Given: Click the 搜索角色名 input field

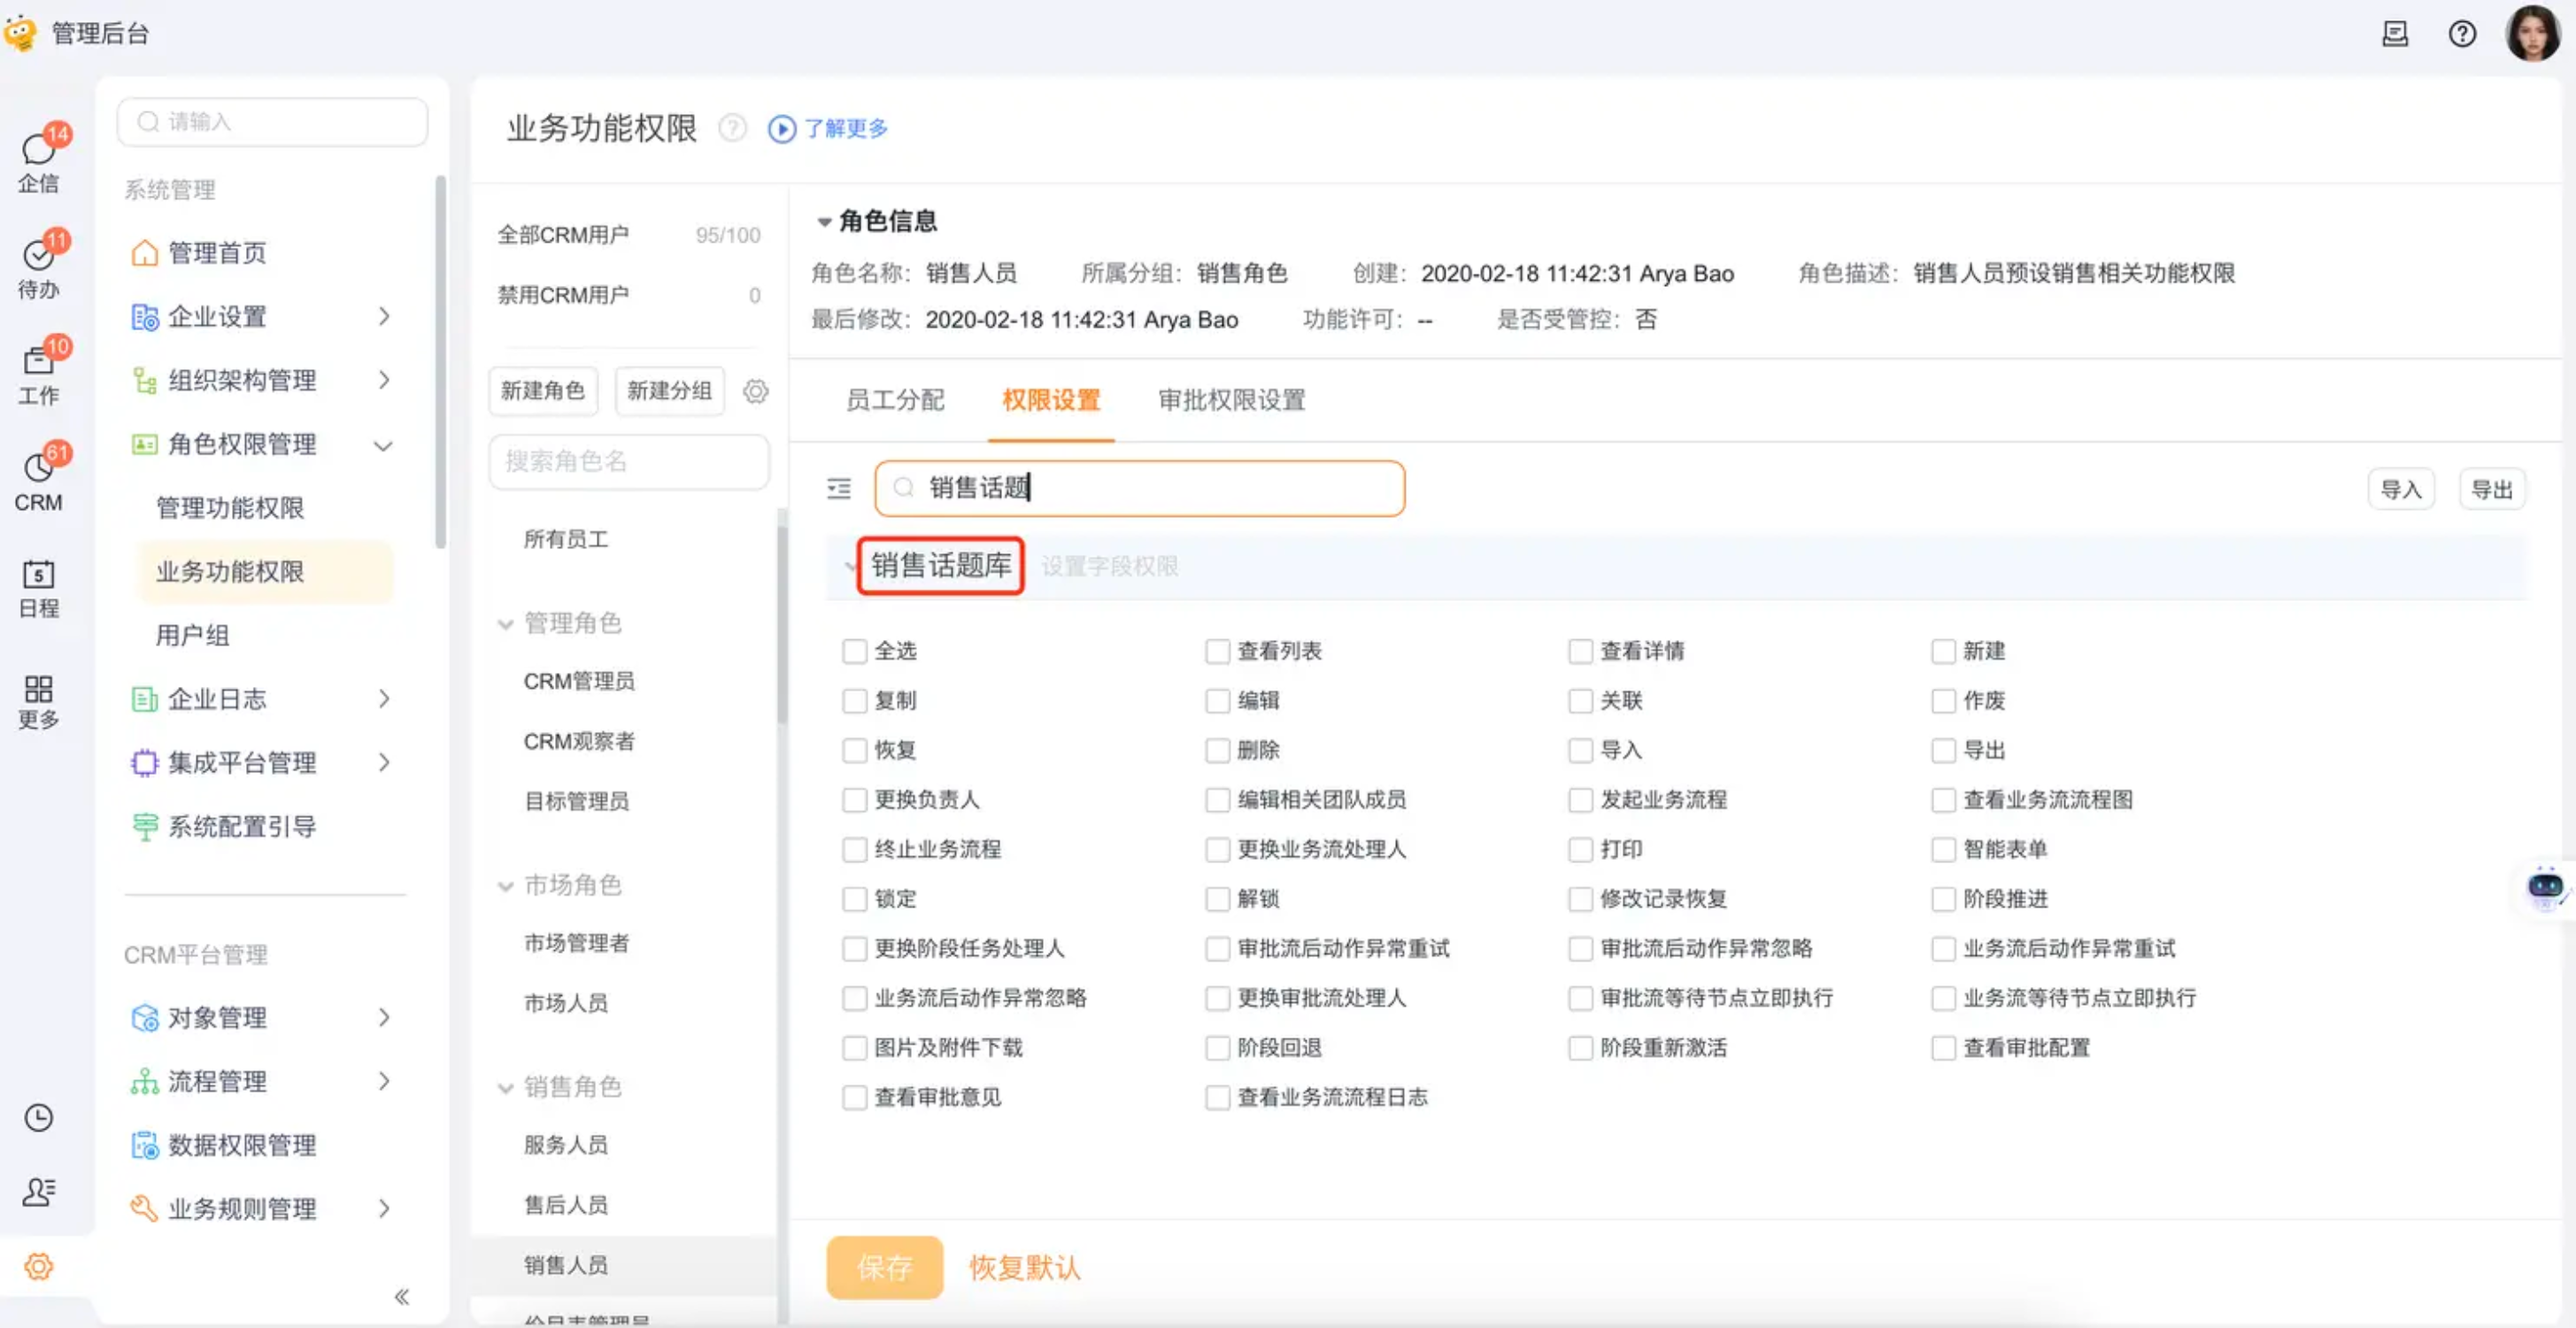Looking at the screenshot, I should click(x=629, y=461).
